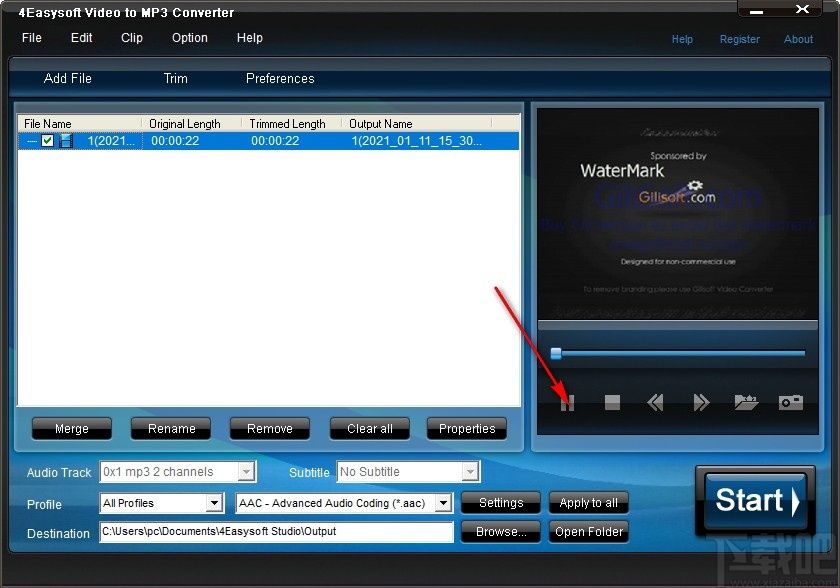Pause the video preview playback
Viewport: 840px width, 588px height.
pyautogui.click(x=567, y=402)
